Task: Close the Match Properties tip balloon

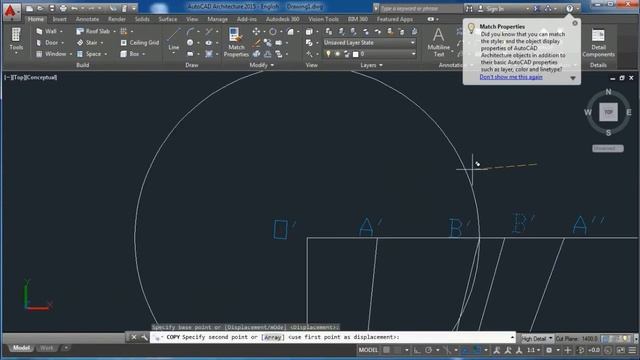Action: click(575, 23)
